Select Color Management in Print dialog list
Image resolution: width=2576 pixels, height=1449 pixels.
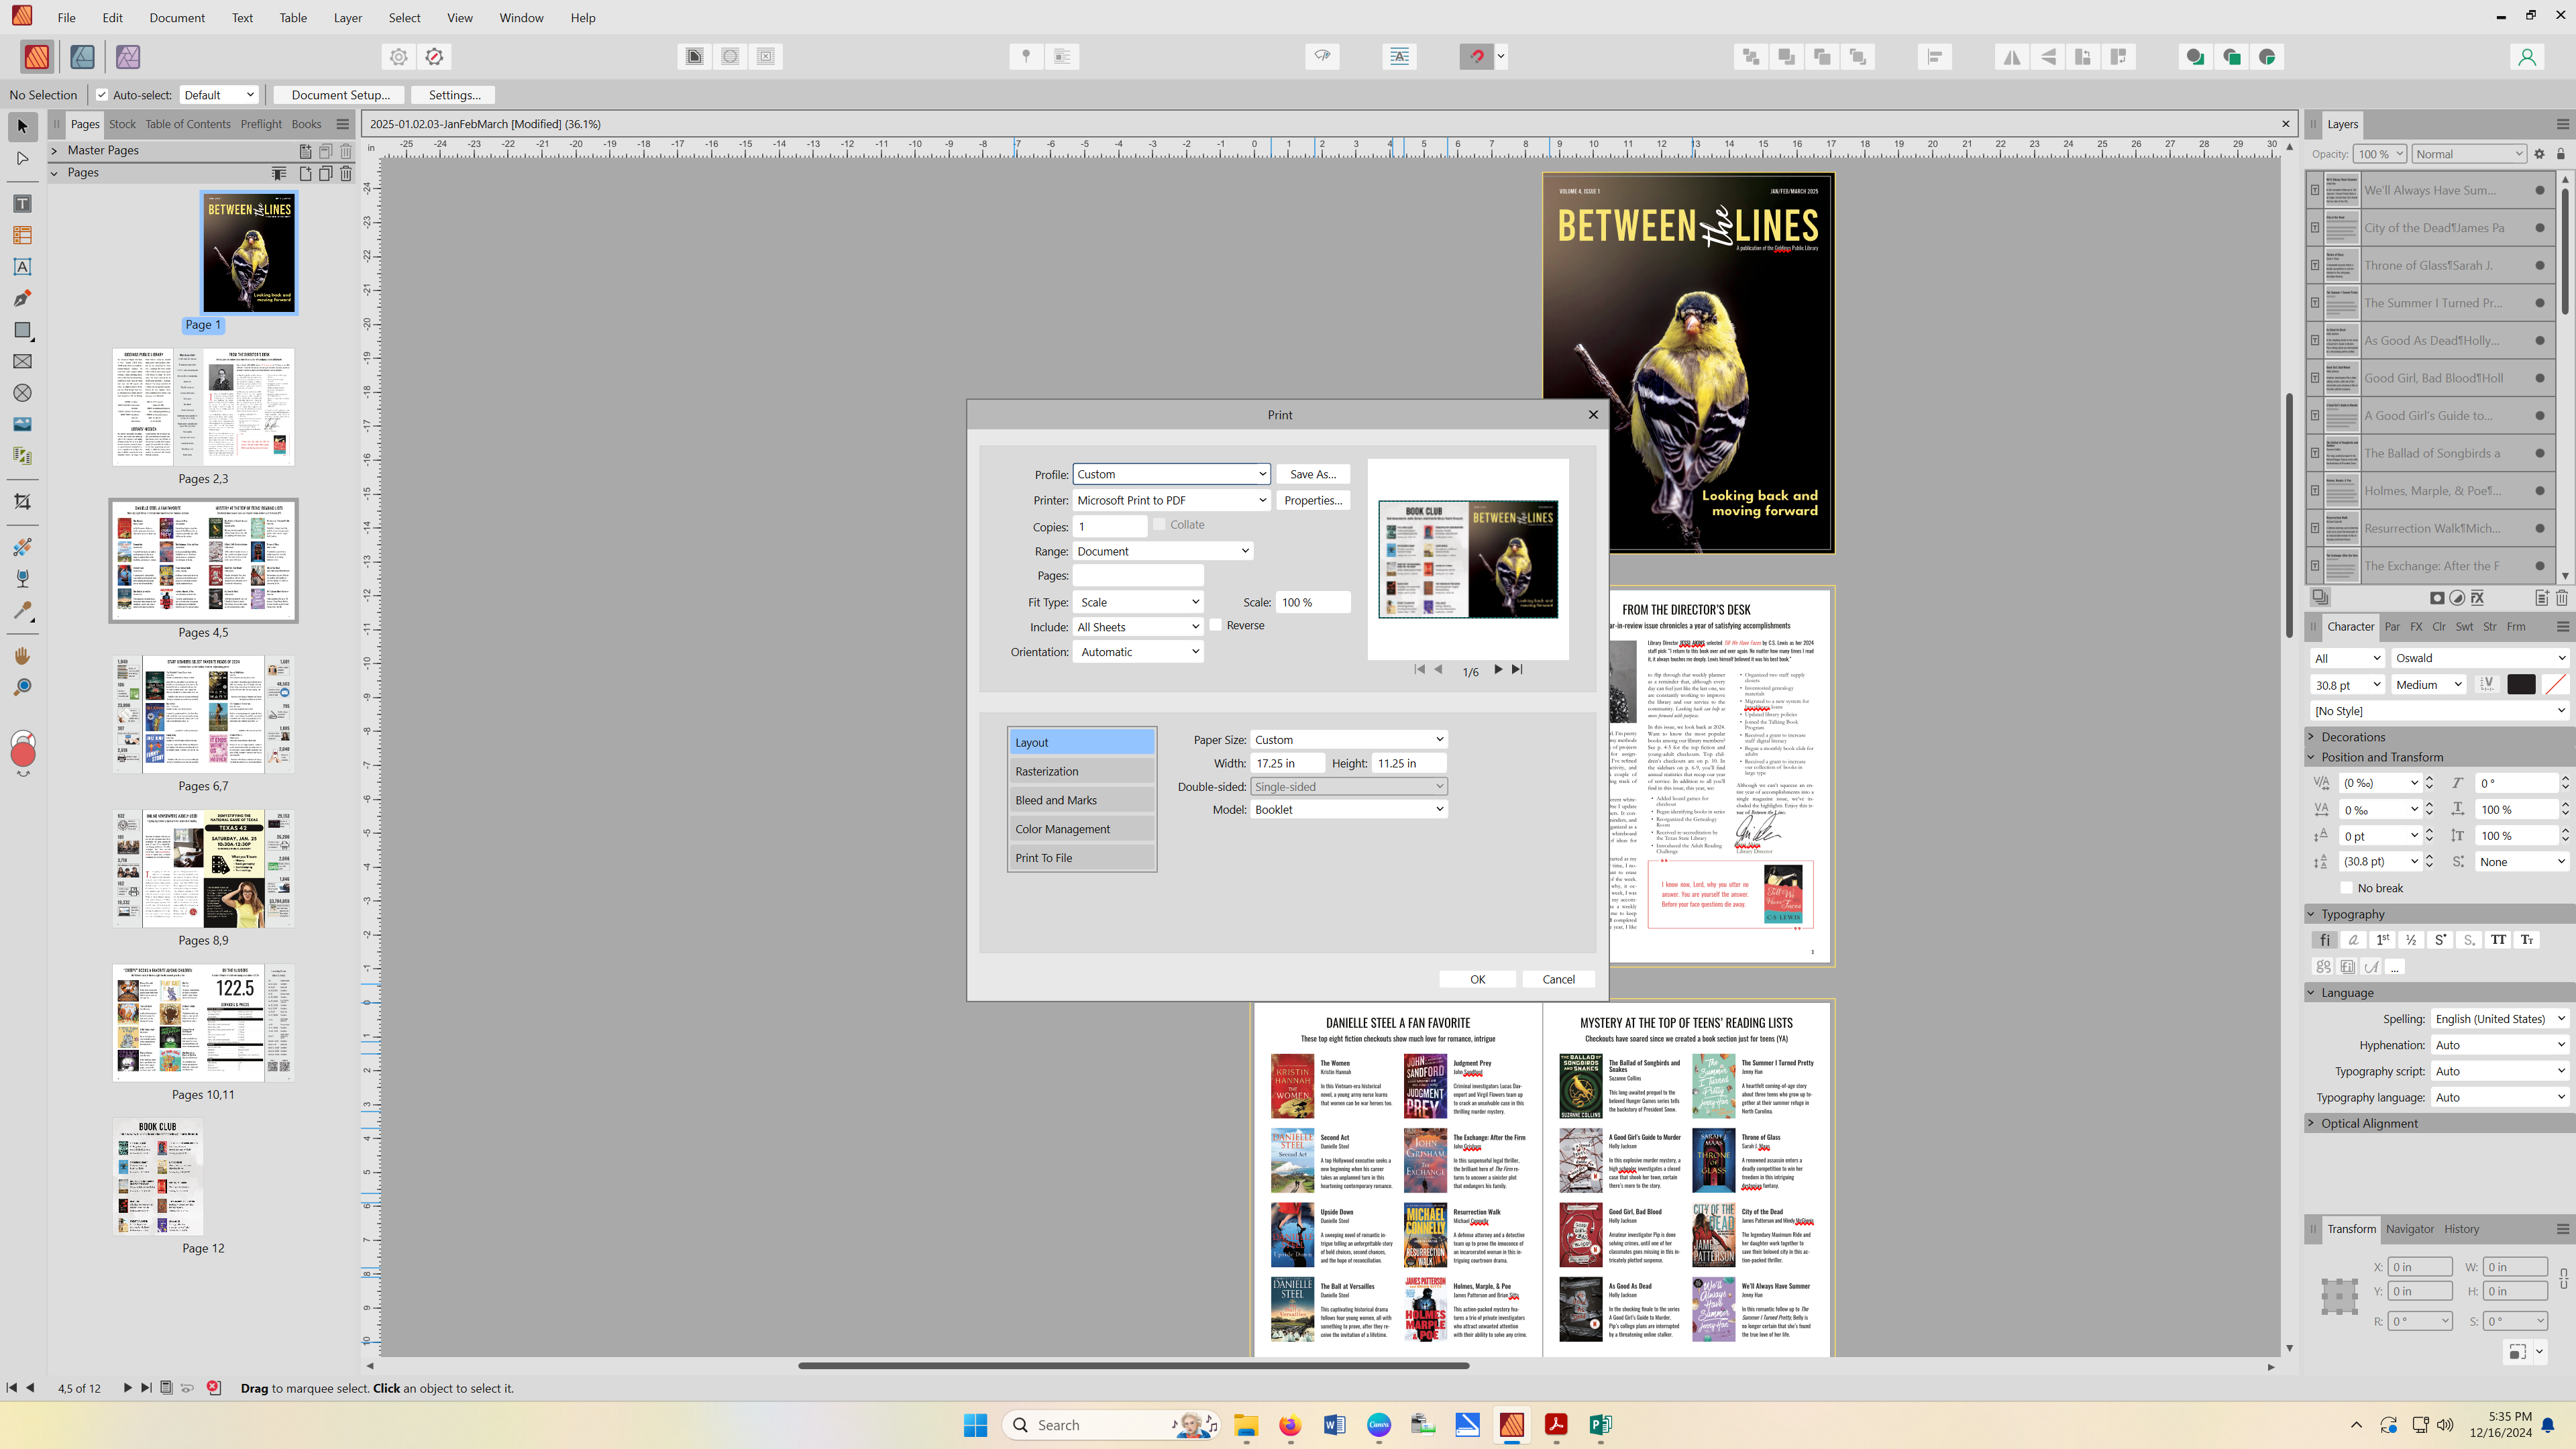coord(1081,829)
